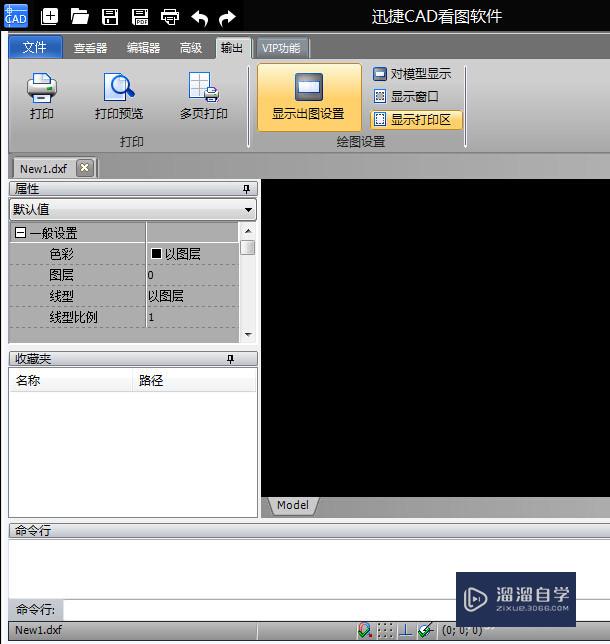The width and height of the screenshot is (610, 644).
Task: Click into the 命令行 command input field
Action: point(336,610)
